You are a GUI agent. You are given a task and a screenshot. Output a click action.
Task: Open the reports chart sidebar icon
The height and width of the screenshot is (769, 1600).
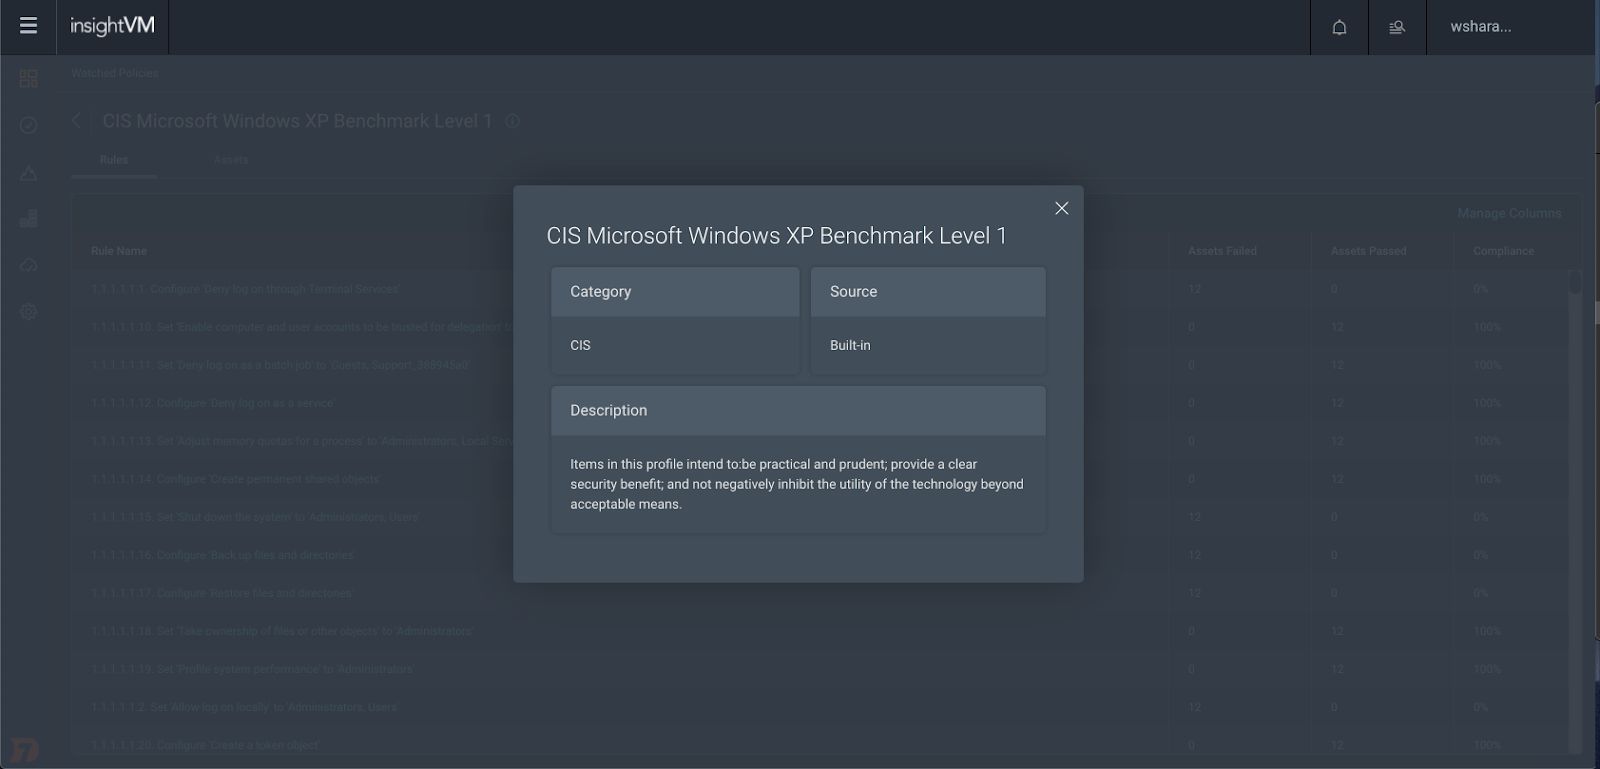[28, 218]
